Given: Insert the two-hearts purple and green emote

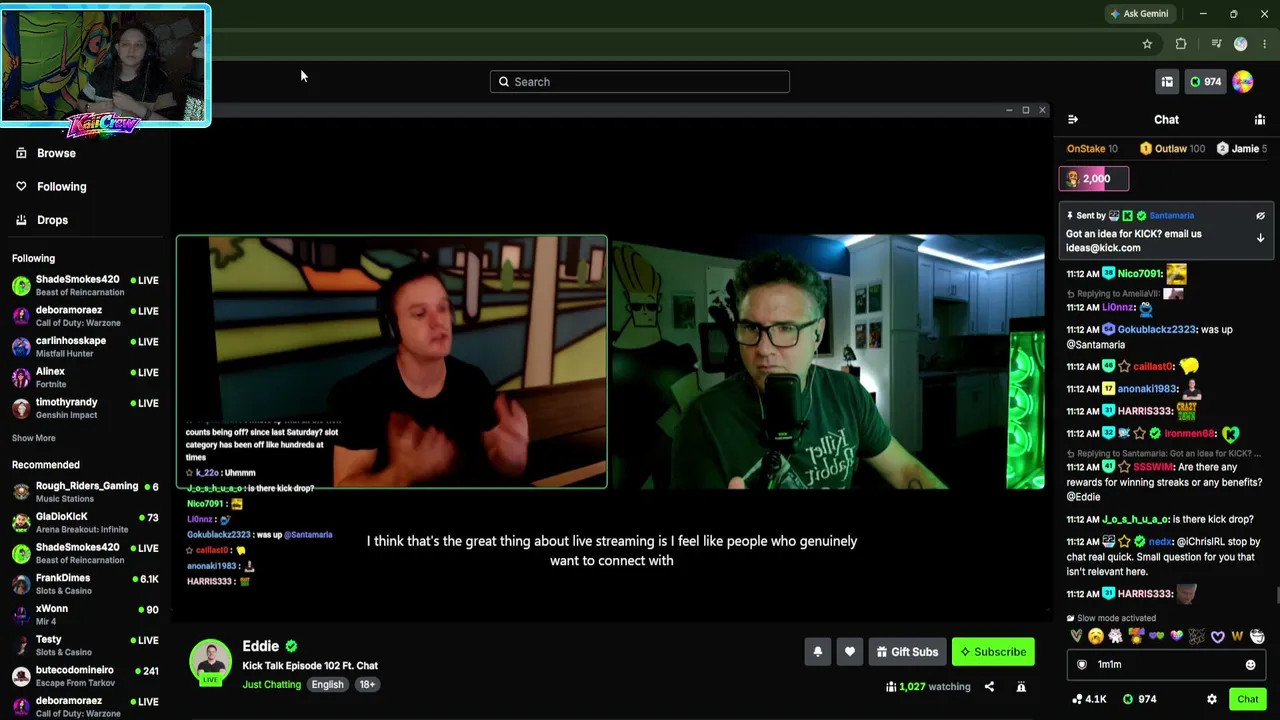Looking at the screenshot, I should [x=1157, y=637].
